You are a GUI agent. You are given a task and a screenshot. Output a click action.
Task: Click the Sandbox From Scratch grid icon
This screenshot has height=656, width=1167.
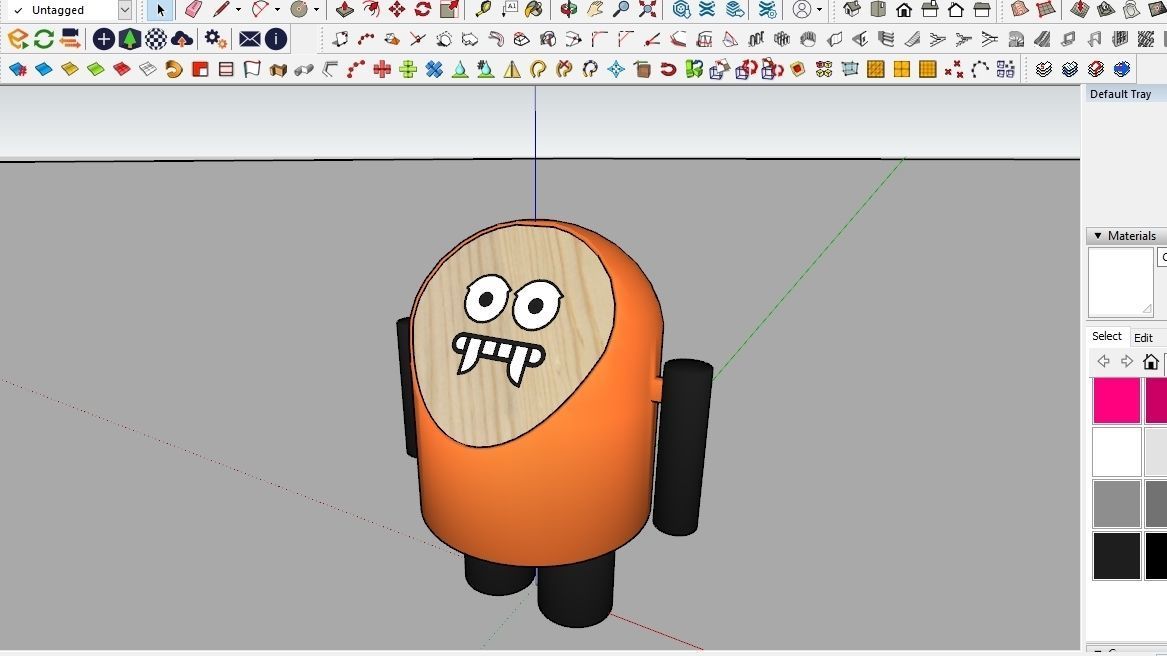click(x=1046, y=10)
